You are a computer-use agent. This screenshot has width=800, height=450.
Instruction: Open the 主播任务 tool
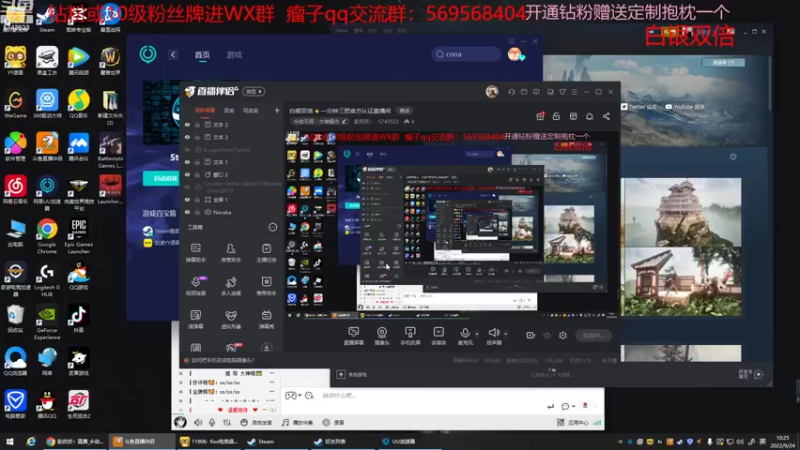pyautogui.click(x=266, y=253)
